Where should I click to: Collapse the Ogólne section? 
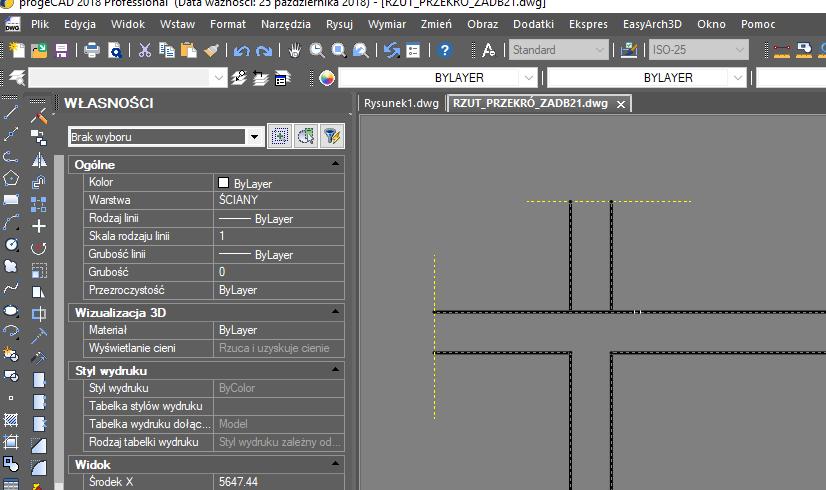coord(335,164)
